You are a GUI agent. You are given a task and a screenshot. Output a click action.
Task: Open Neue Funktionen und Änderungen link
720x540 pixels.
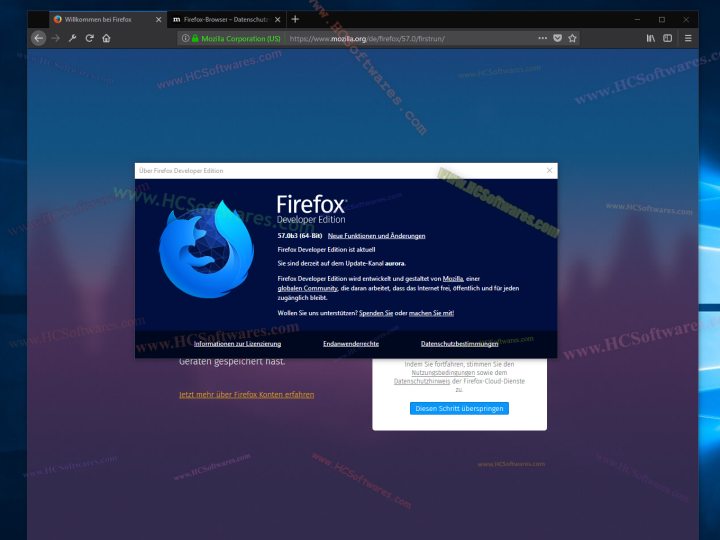[377, 236]
